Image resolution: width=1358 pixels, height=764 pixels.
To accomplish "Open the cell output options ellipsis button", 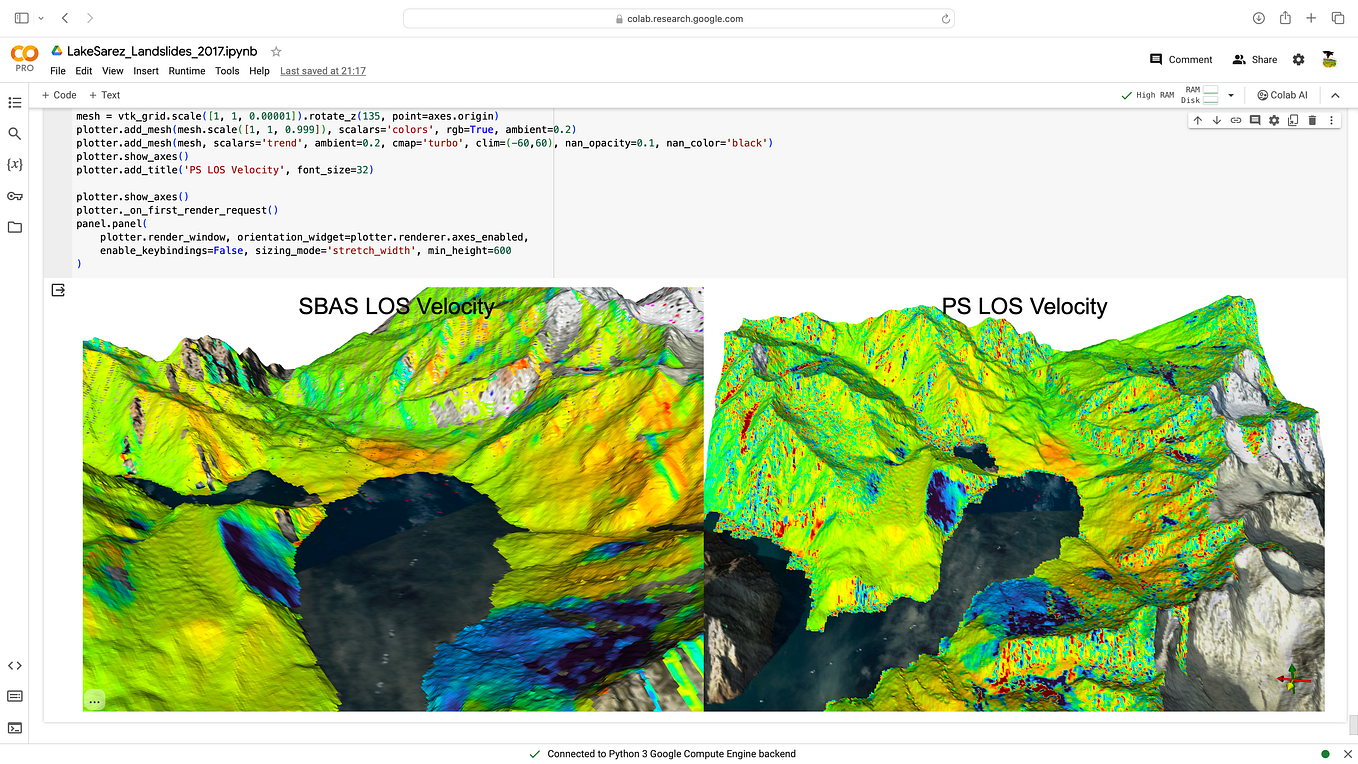I will pos(94,700).
